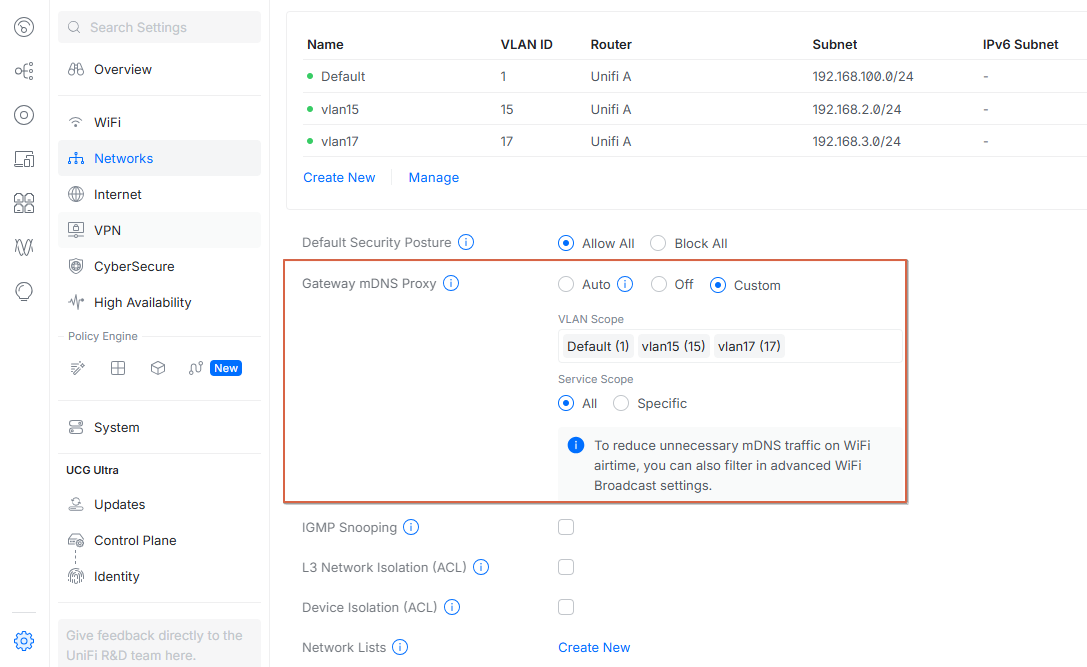Open the topology icon in left rail

[24, 71]
